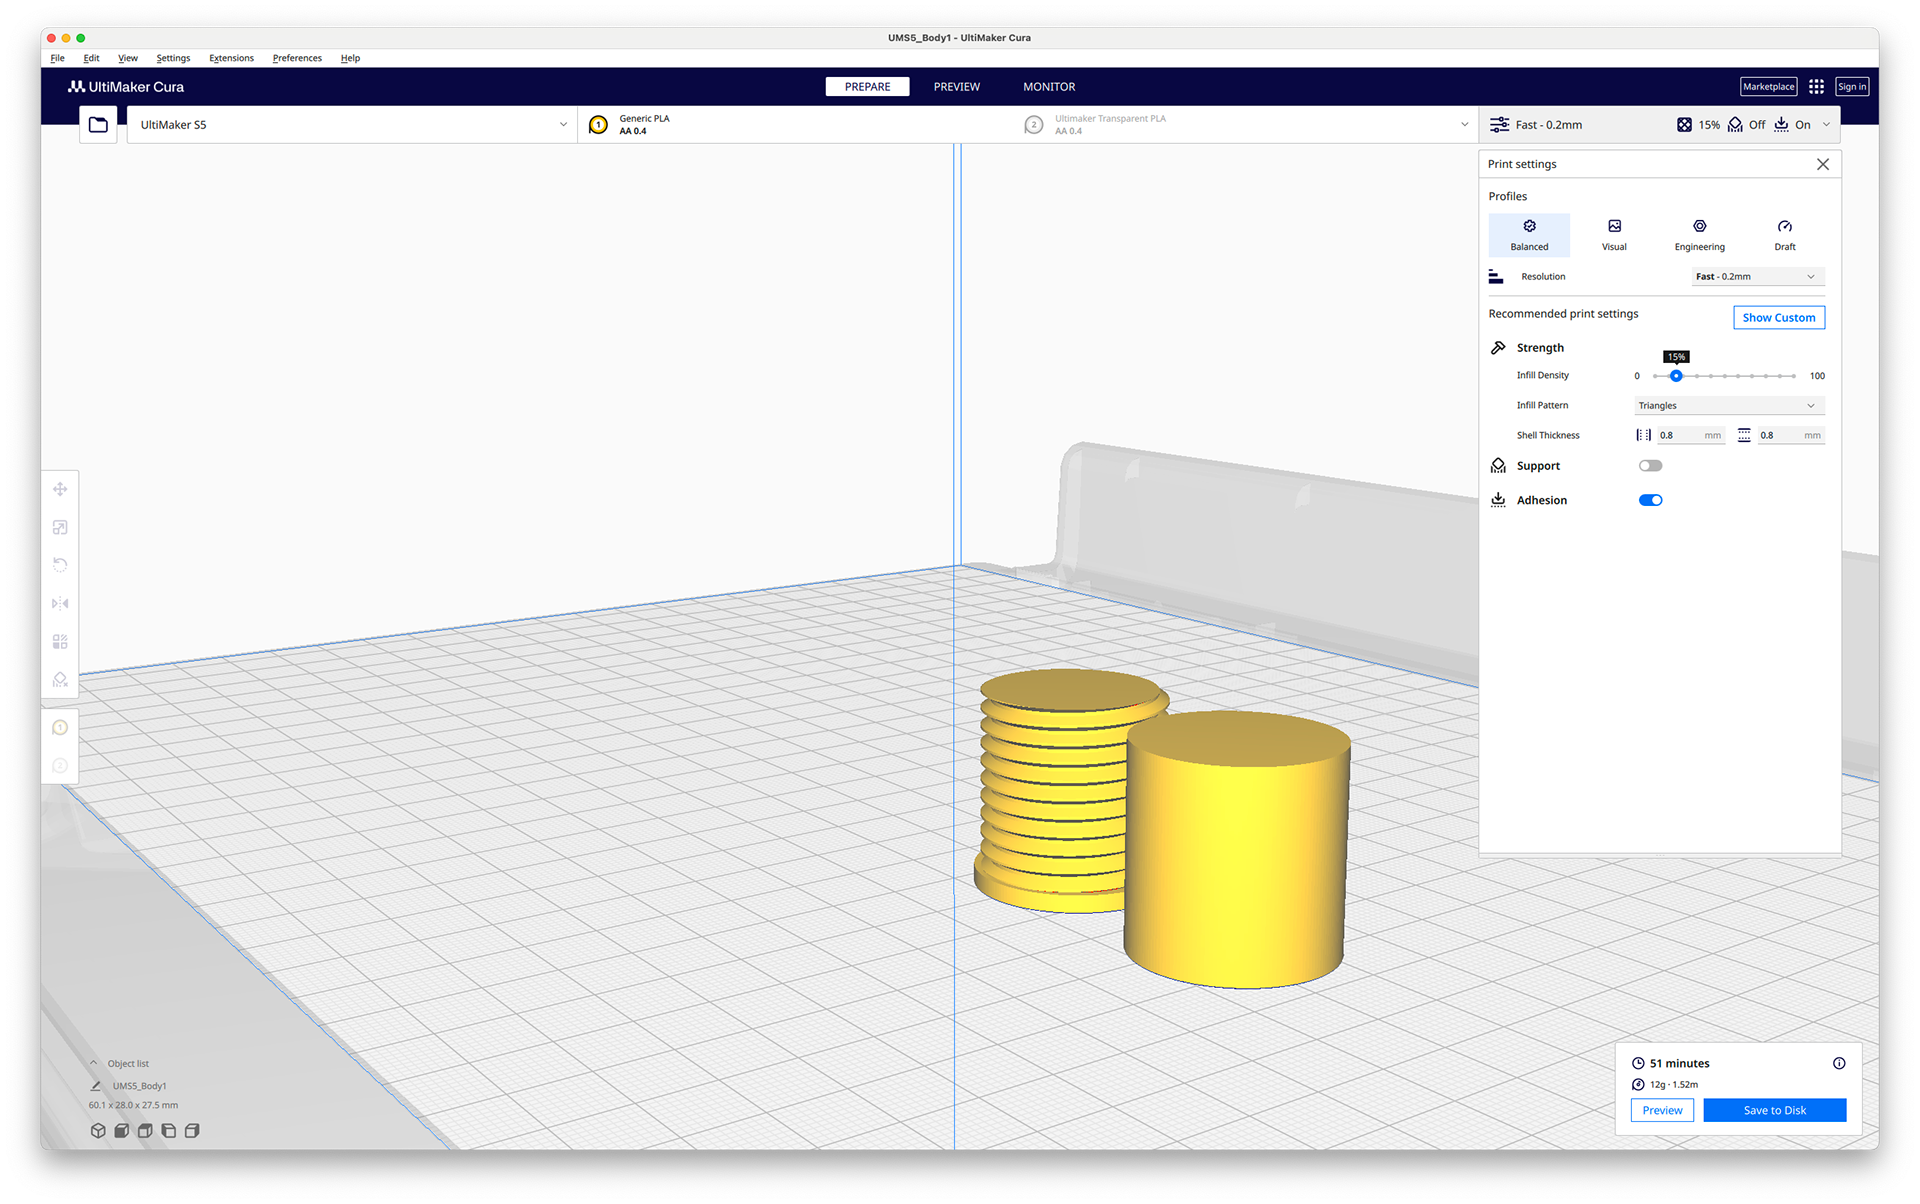The height and width of the screenshot is (1204, 1920).
Task: Expand the material configuration dropdown arrow
Action: [1464, 125]
